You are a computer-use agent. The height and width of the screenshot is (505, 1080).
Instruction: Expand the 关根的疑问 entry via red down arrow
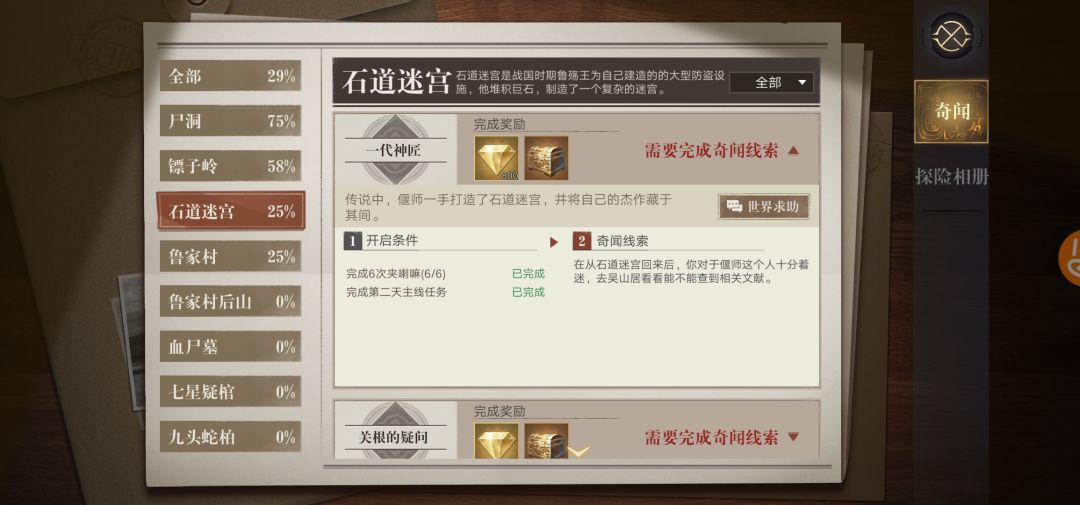793,437
